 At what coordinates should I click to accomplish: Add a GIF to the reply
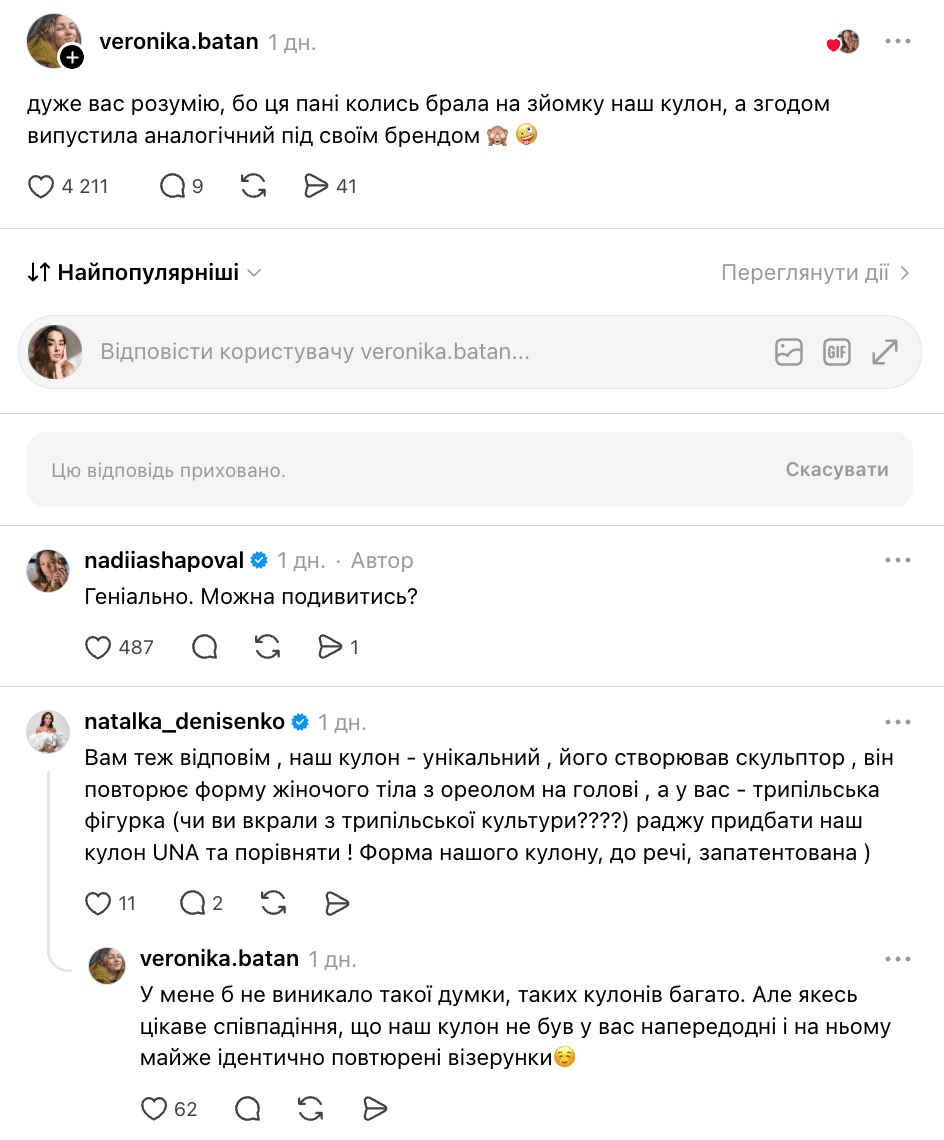tap(836, 353)
